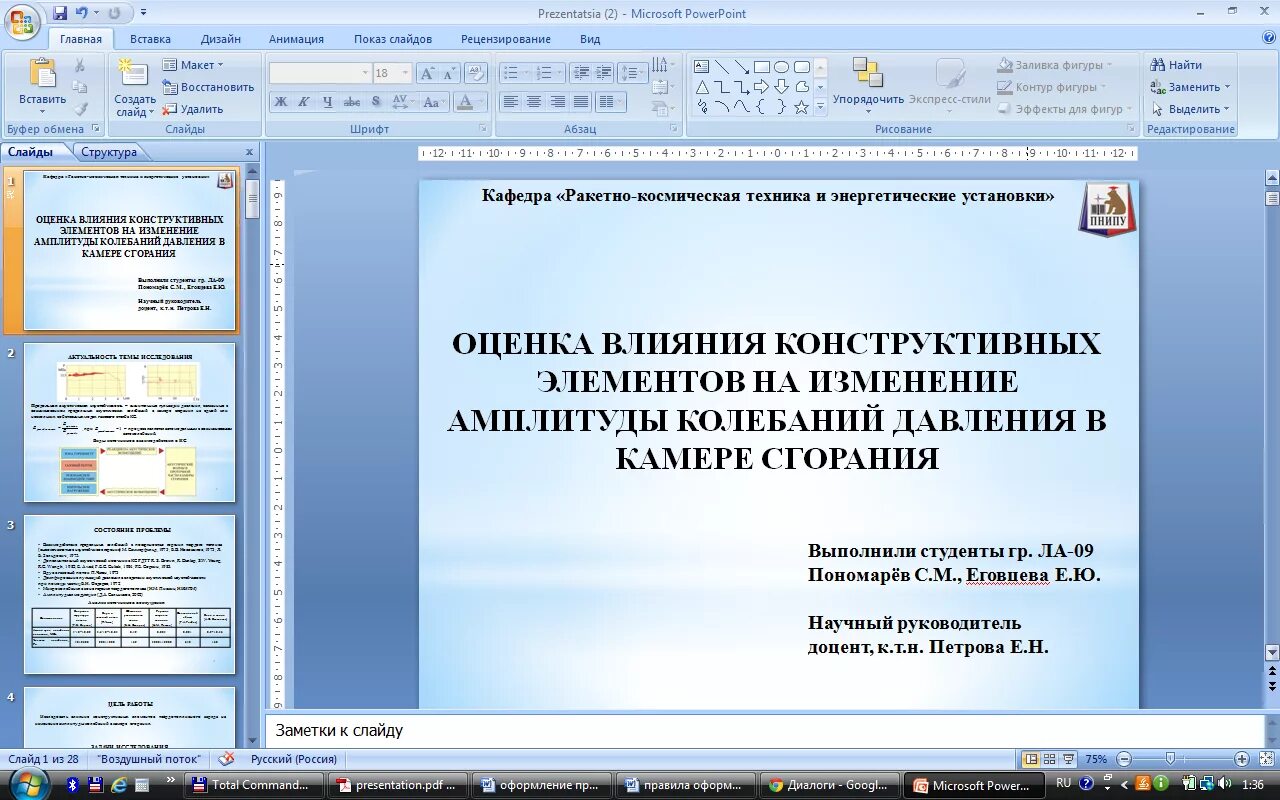
Task: Open the Дизайн ribbon tab
Action: coord(220,39)
